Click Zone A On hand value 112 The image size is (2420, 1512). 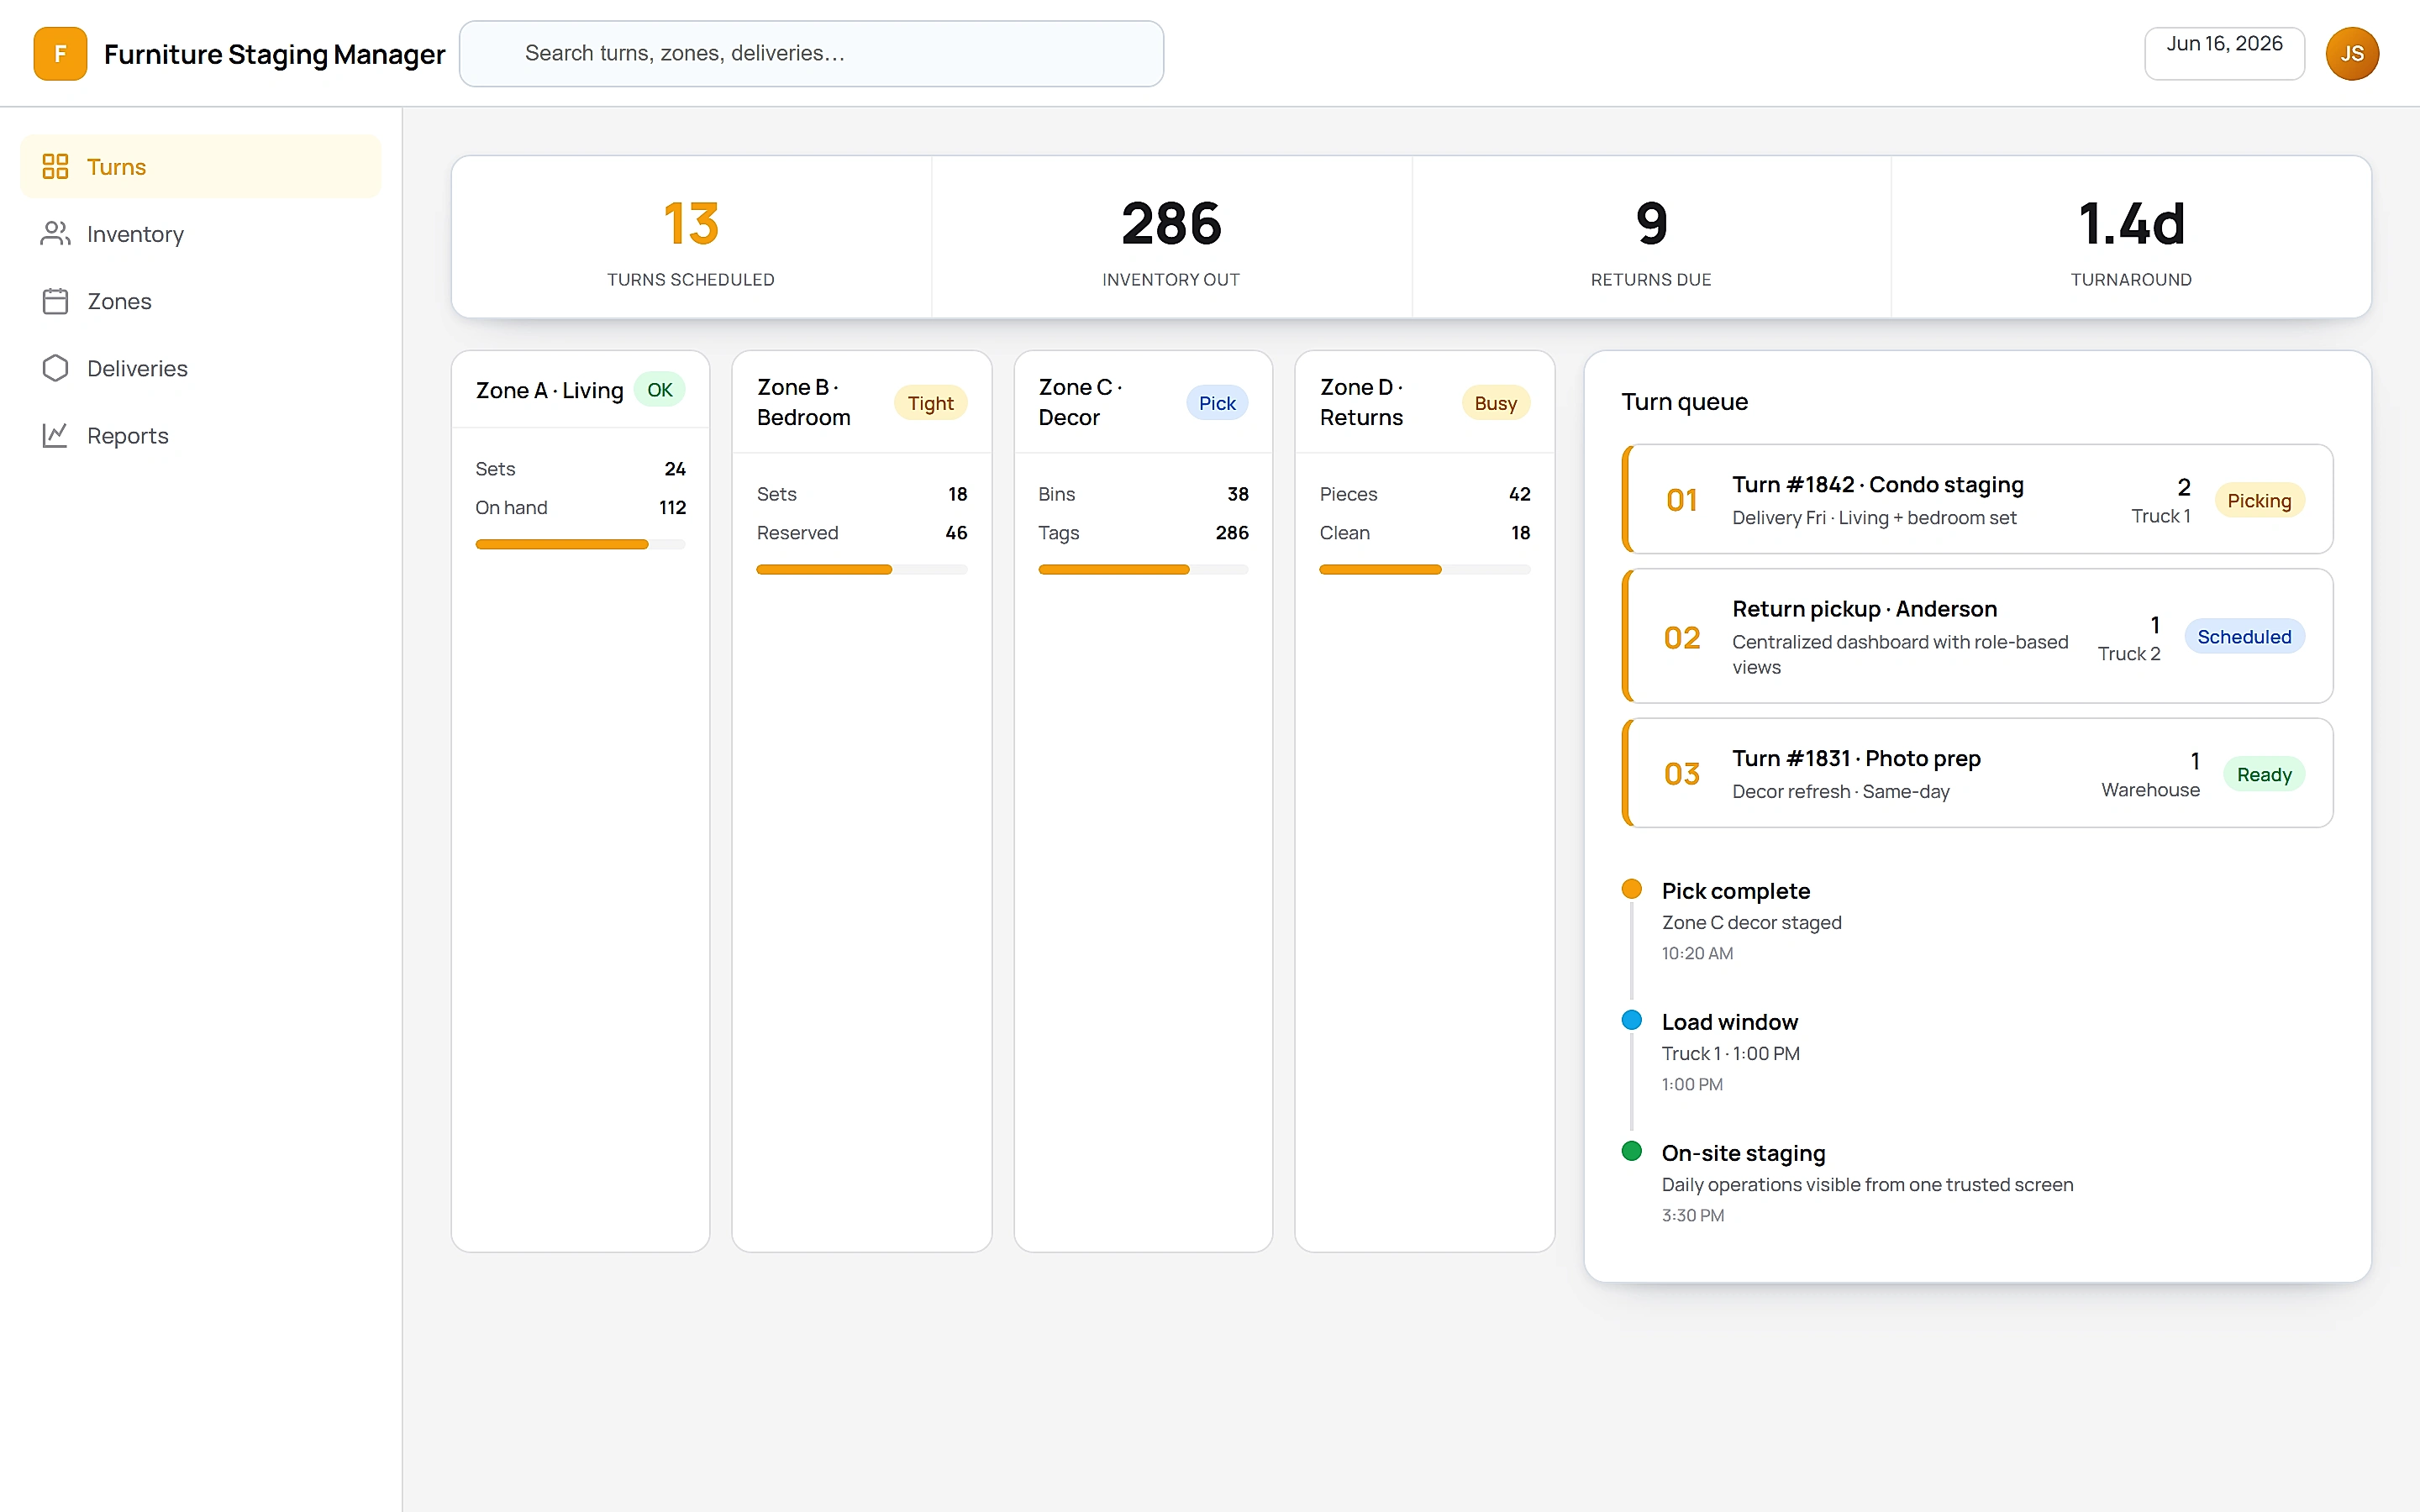[672, 507]
